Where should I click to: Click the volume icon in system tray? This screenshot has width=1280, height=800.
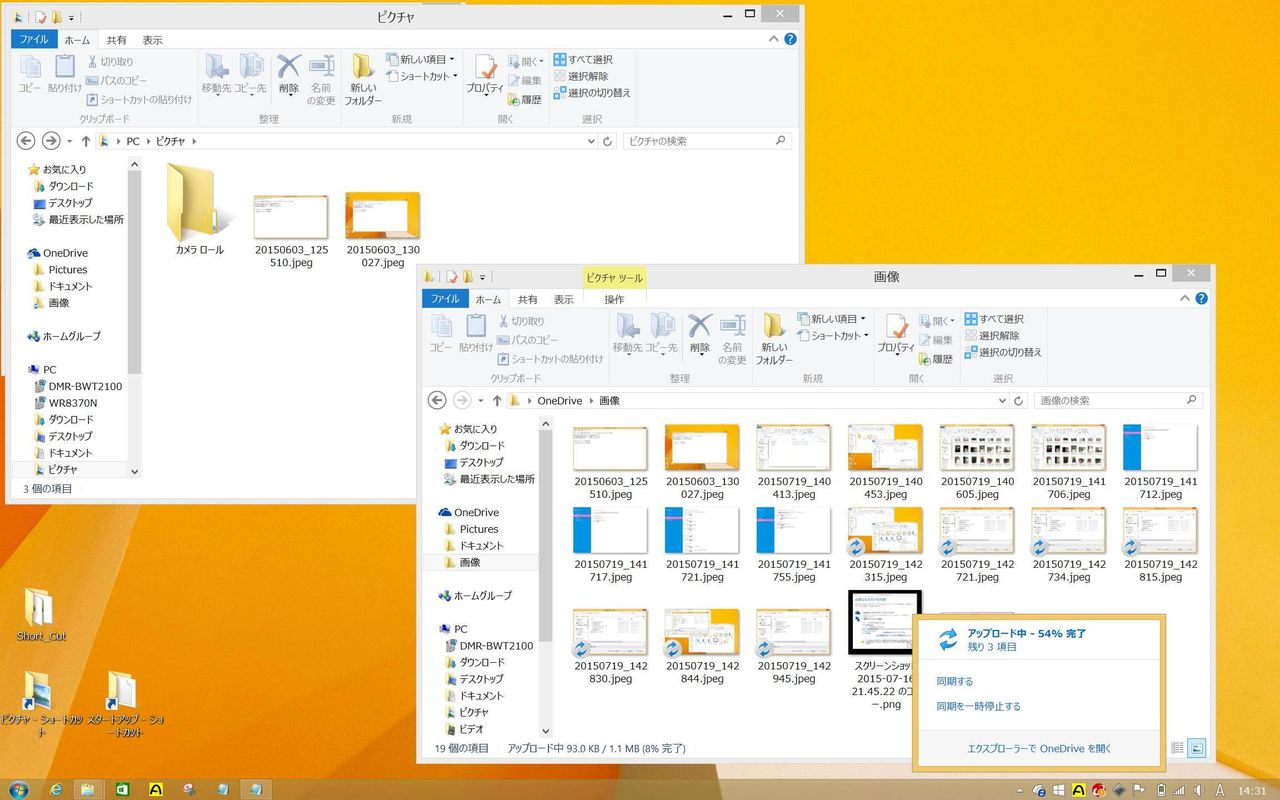click(1197, 789)
